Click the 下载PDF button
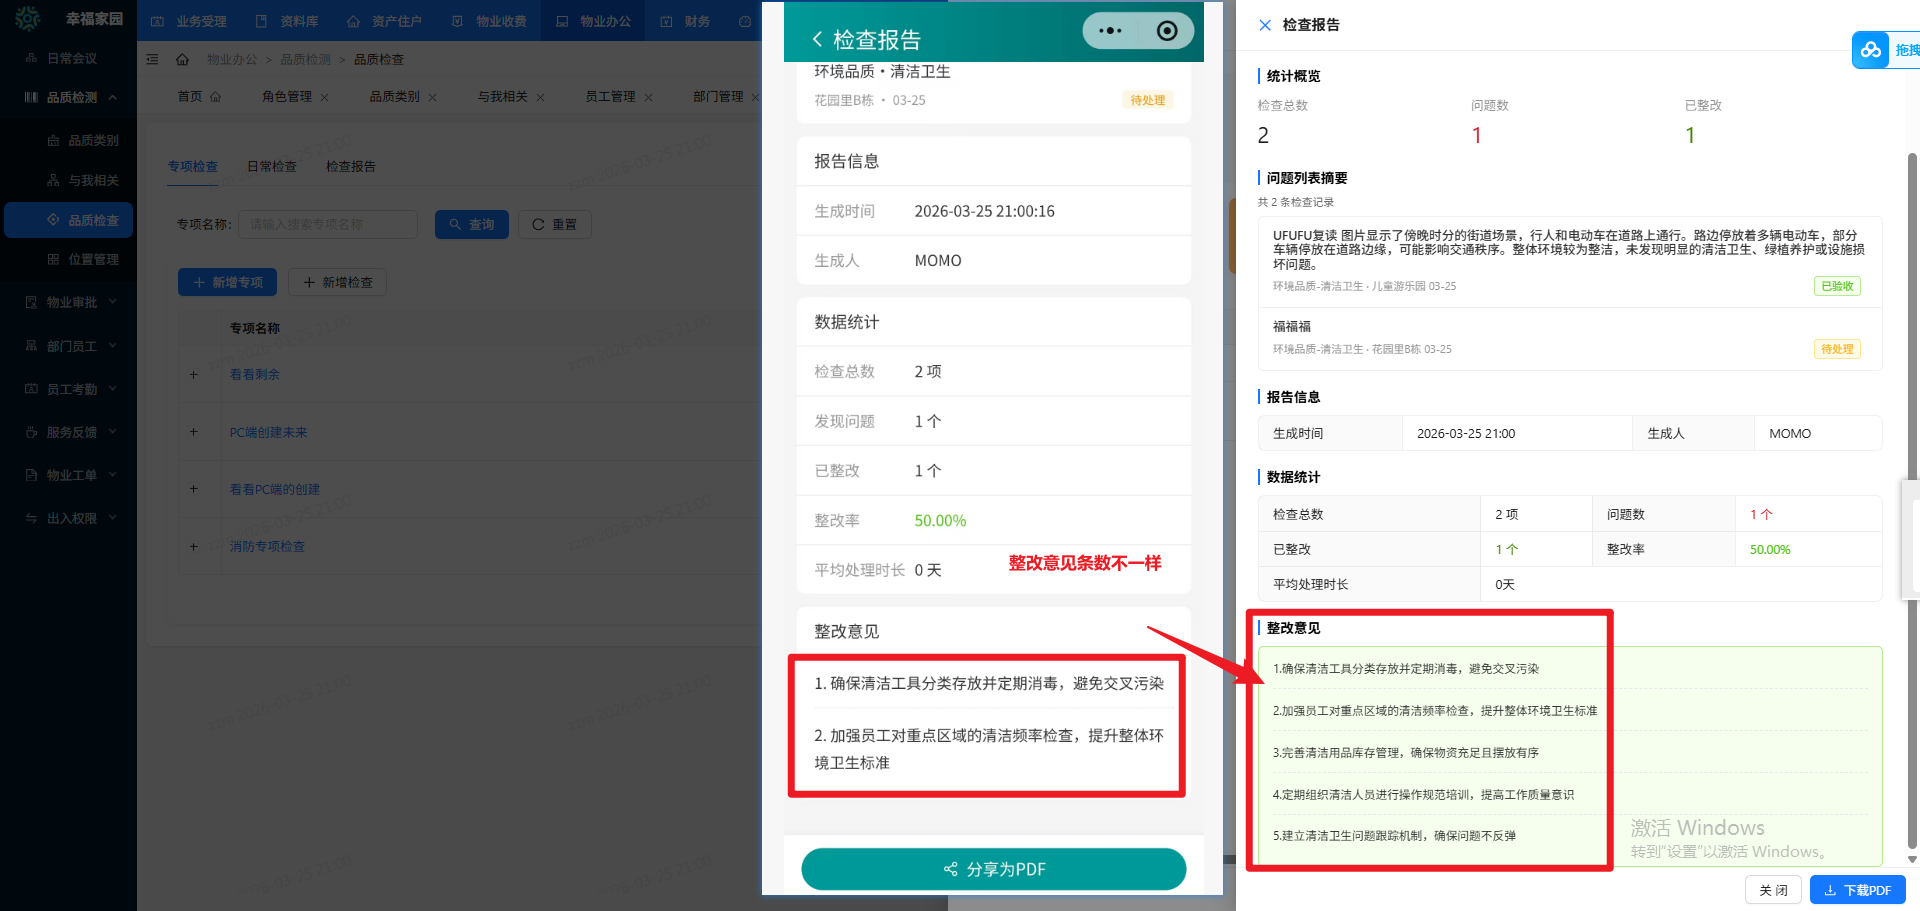 pos(1857,890)
